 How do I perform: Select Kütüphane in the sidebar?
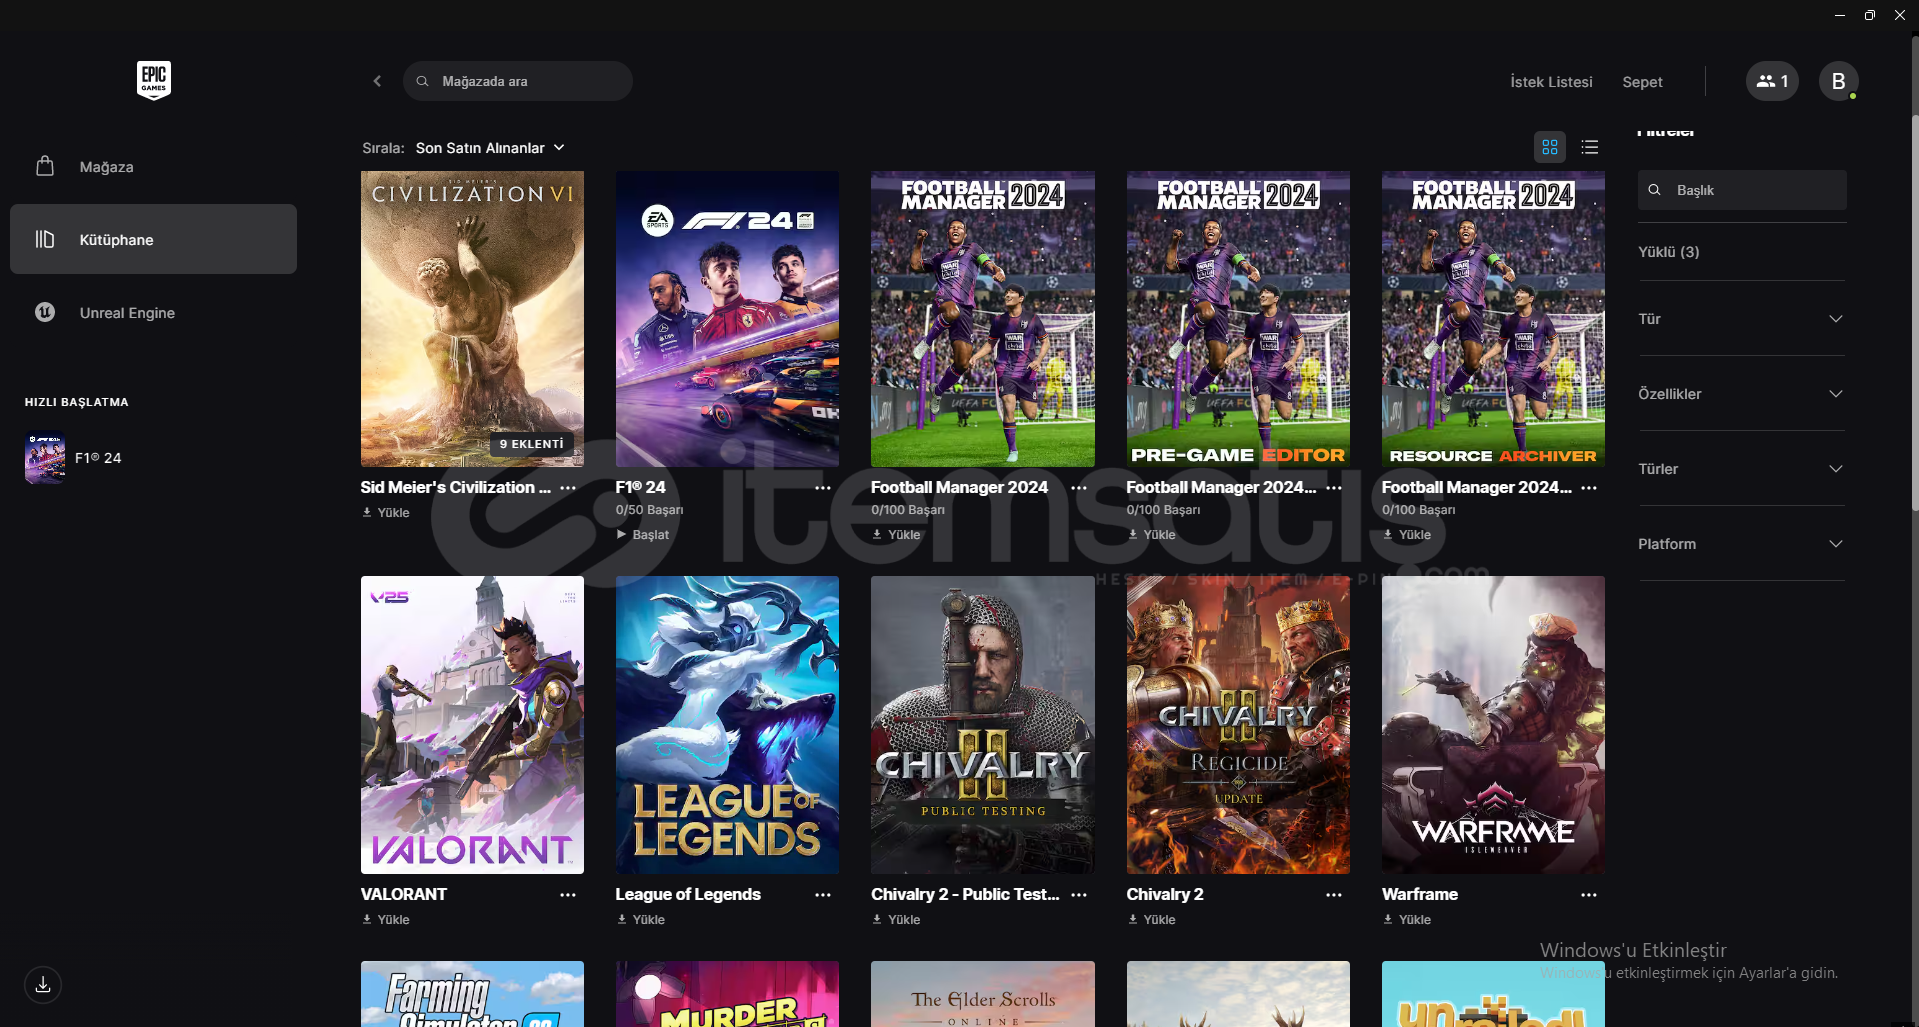click(153, 239)
